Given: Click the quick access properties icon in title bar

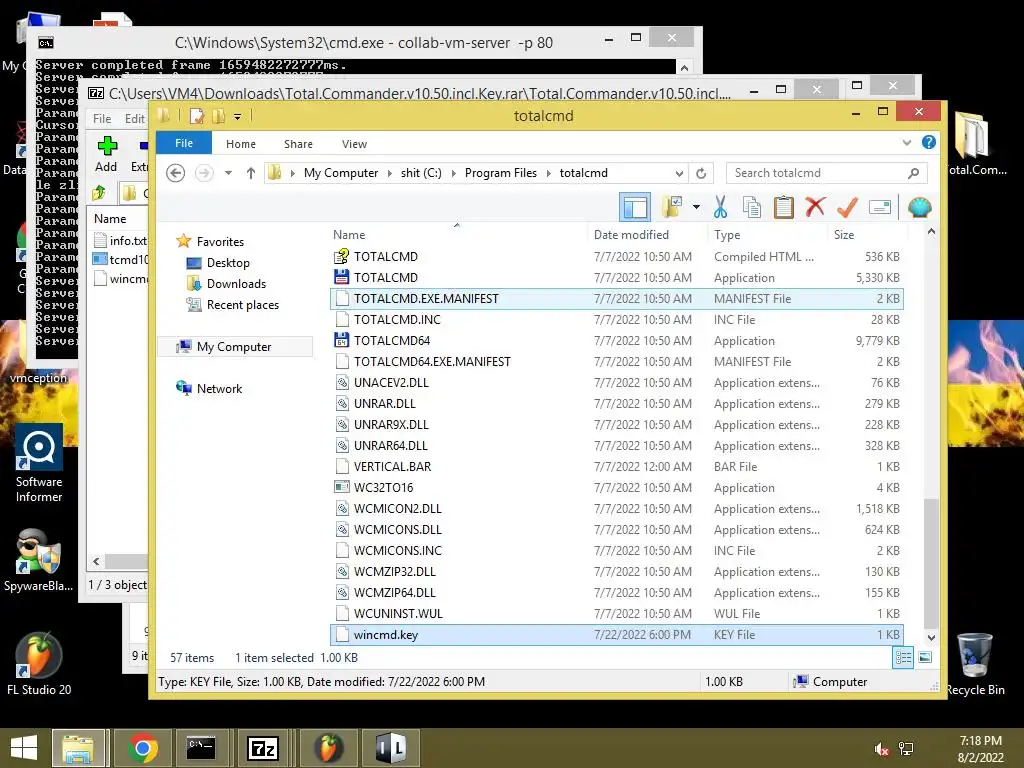Looking at the screenshot, I should click(196, 116).
